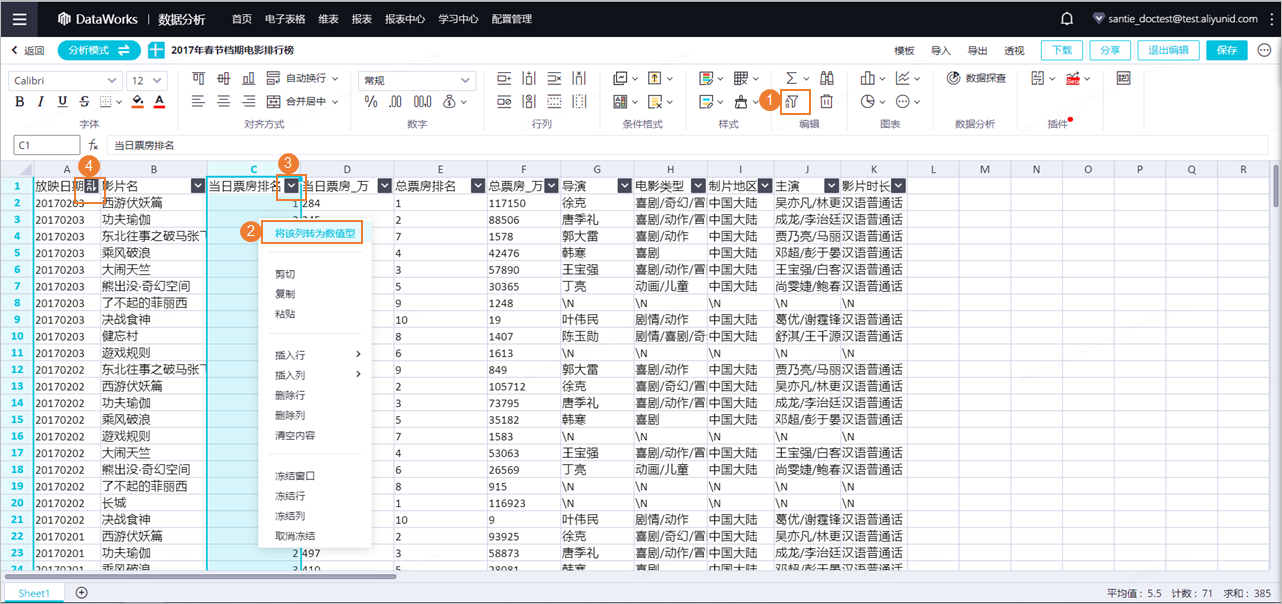
Task: Open the red font color swatch
Action: coord(160,102)
